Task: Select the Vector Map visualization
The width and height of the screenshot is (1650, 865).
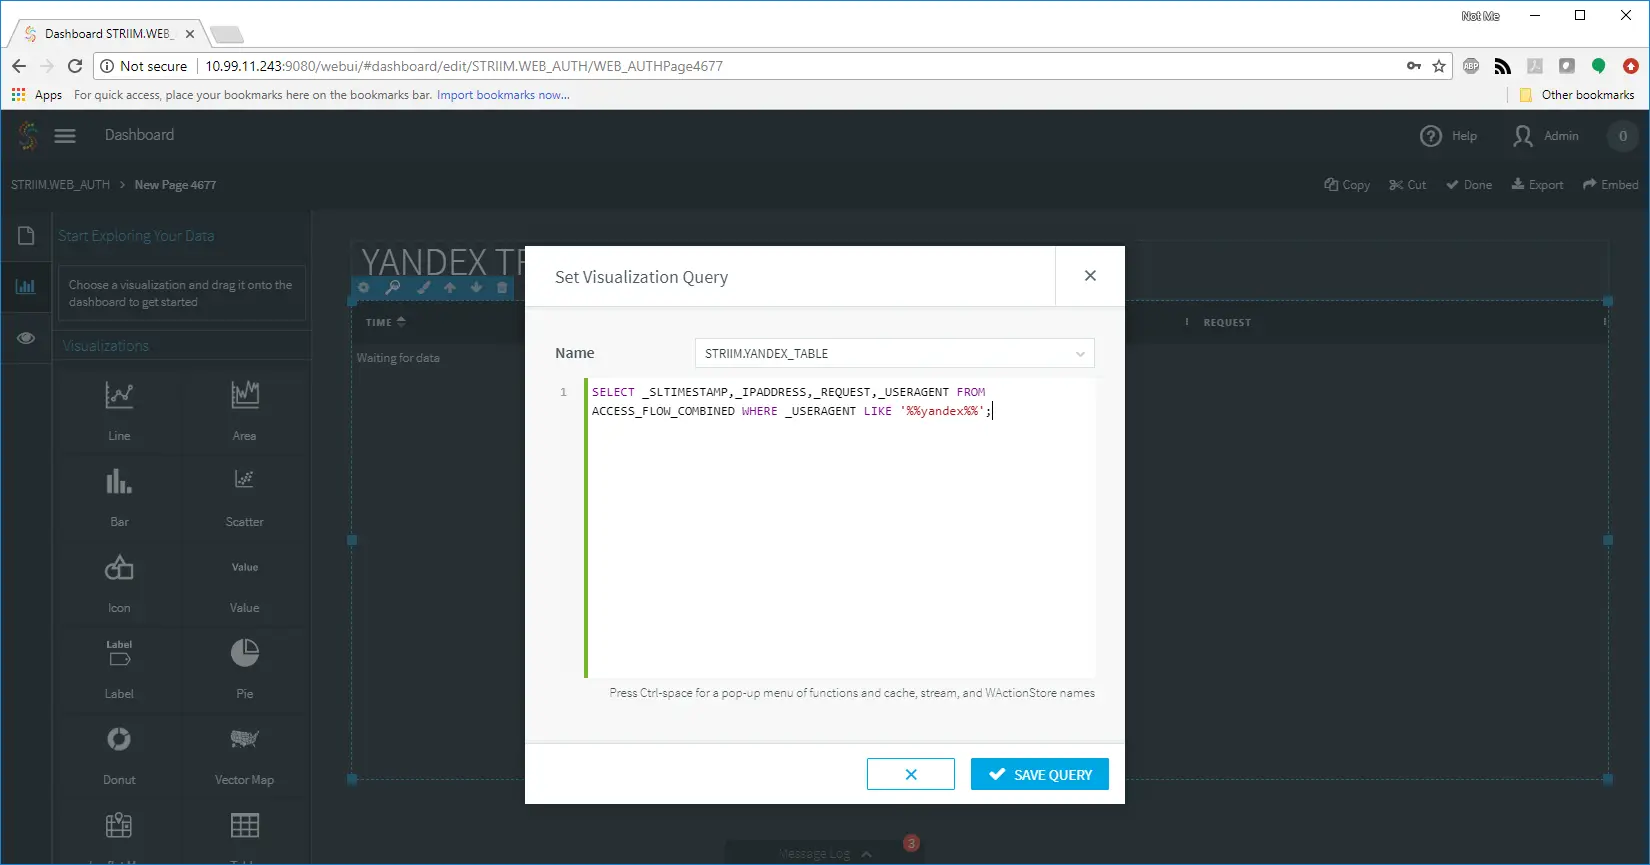Action: point(244,740)
